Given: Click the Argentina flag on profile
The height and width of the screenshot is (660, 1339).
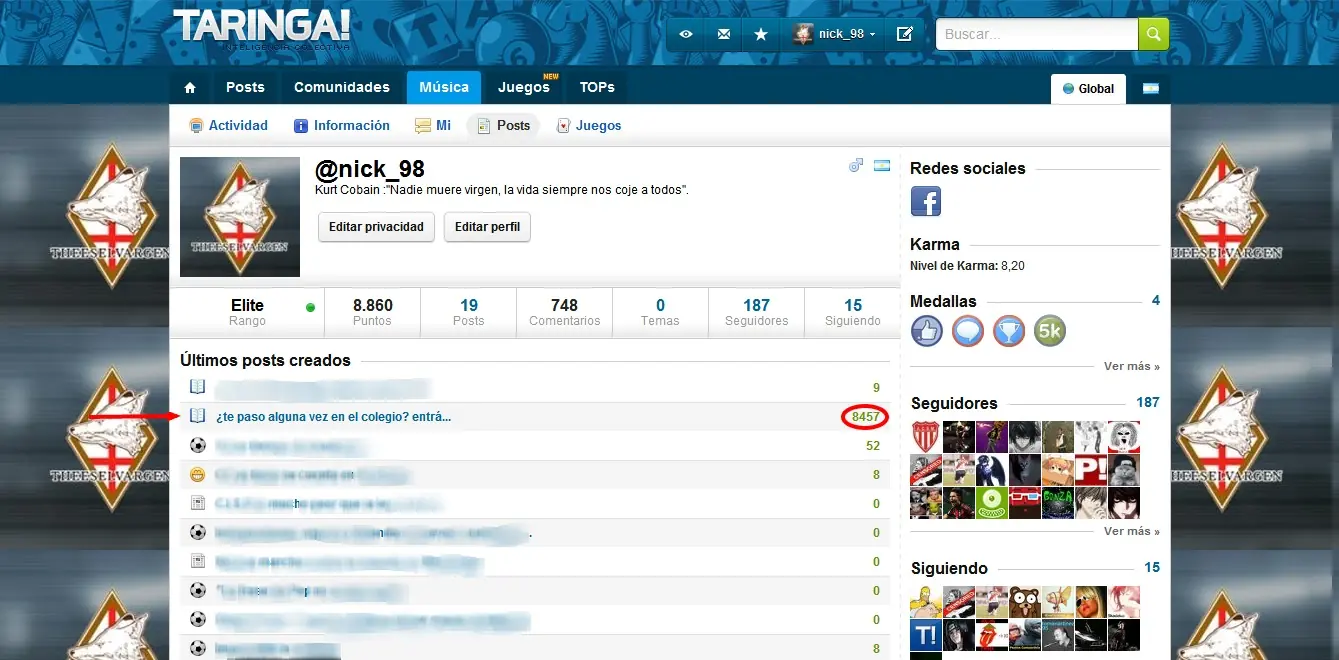Looking at the screenshot, I should pos(881,166).
